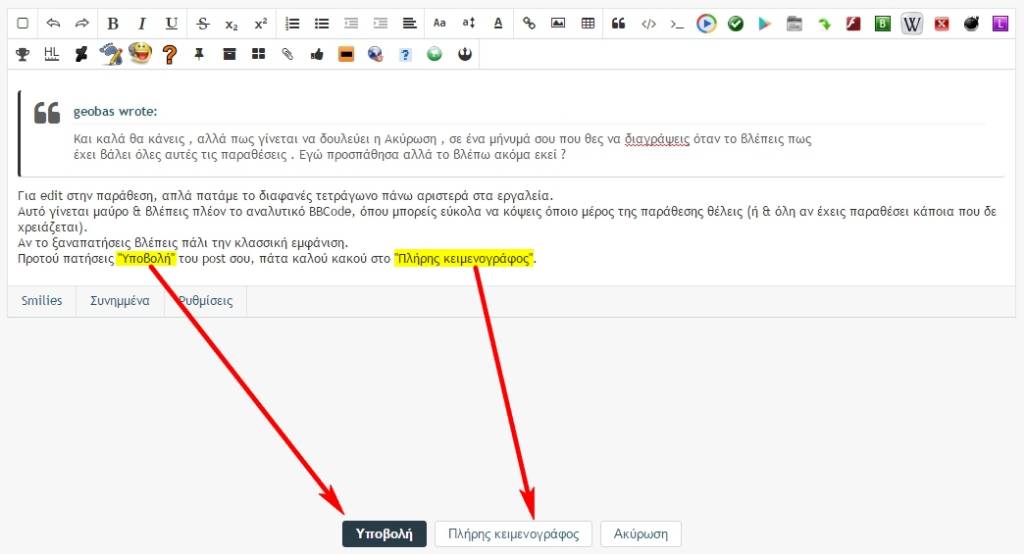
Task: Cancel the reply with Ακύρωση
Action: click(641, 534)
